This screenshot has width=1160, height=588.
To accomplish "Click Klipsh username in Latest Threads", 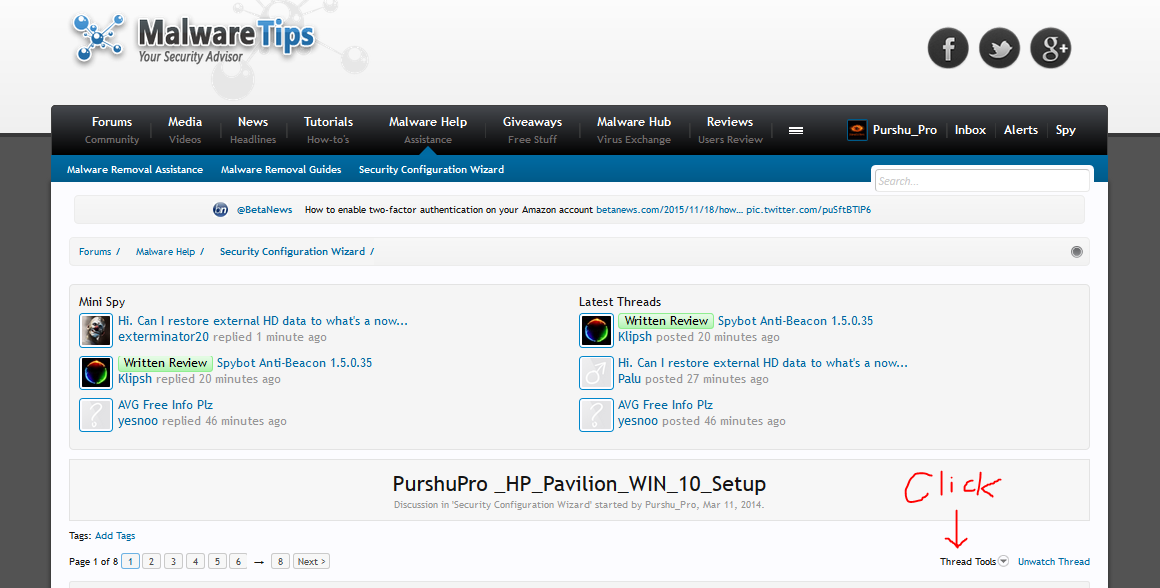I will coord(635,337).
